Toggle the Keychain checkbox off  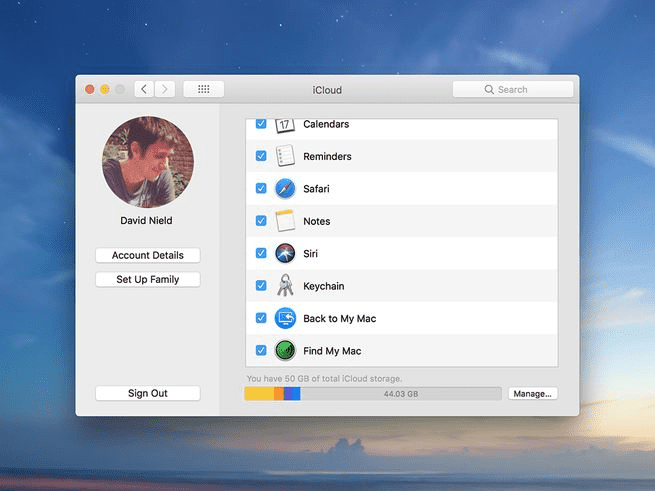pyautogui.click(x=261, y=286)
